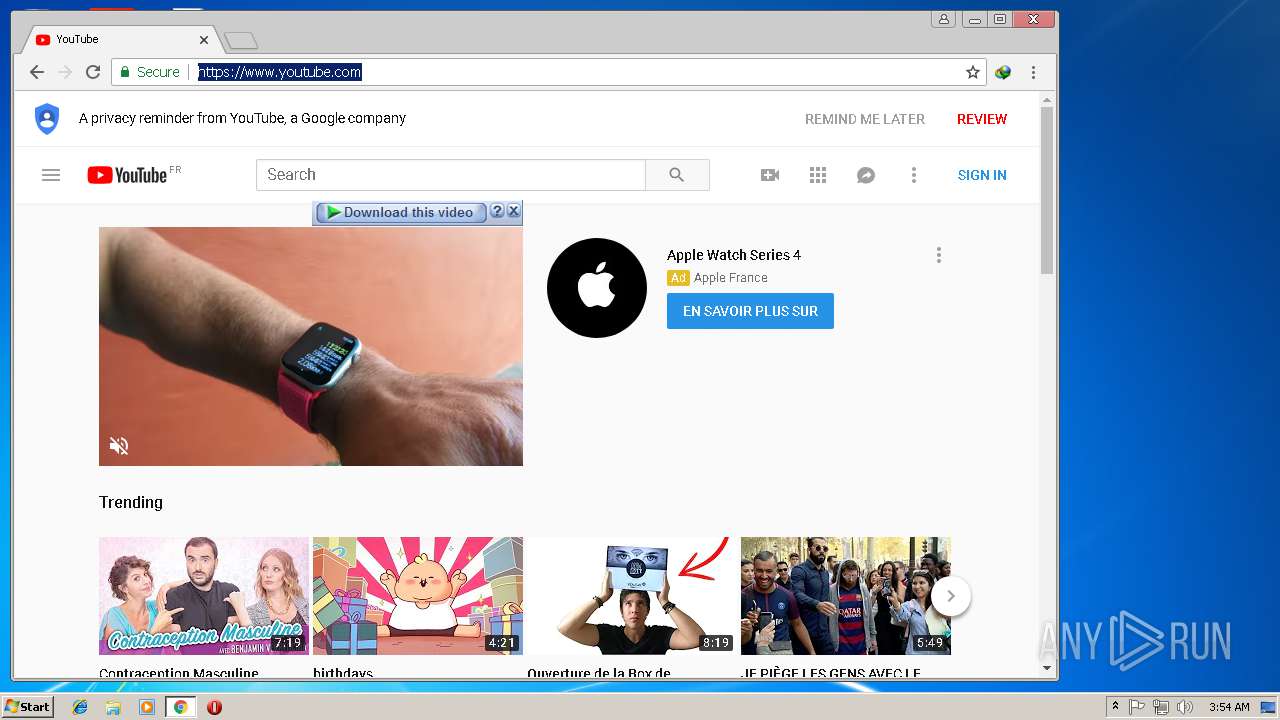Click the magnifier search button
Viewport: 1280px width, 720px height.
[x=677, y=175]
